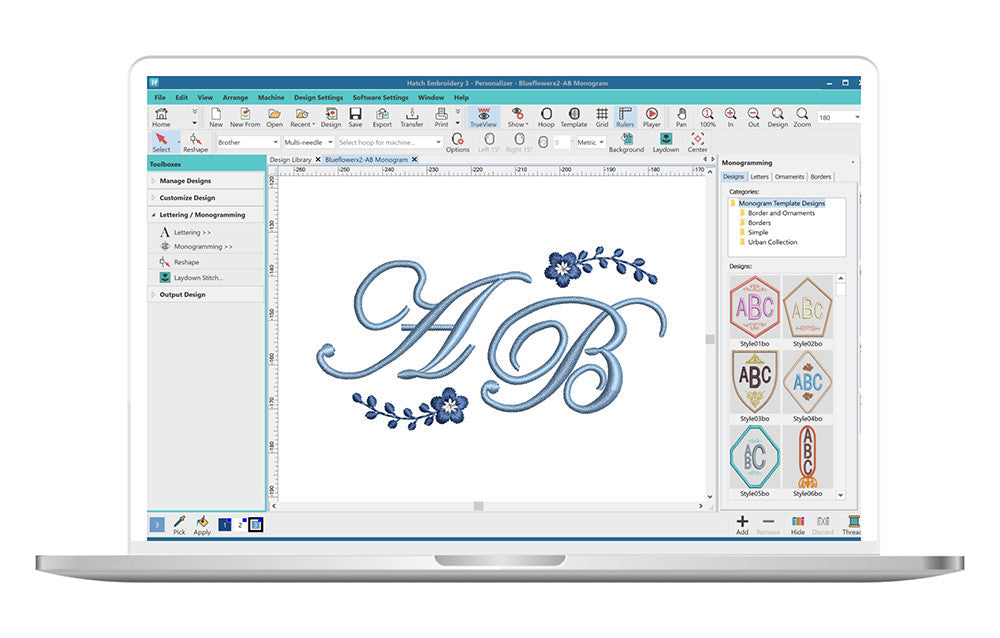Select the Pan hand tool
1000x638 pixels.
[x=681, y=117]
